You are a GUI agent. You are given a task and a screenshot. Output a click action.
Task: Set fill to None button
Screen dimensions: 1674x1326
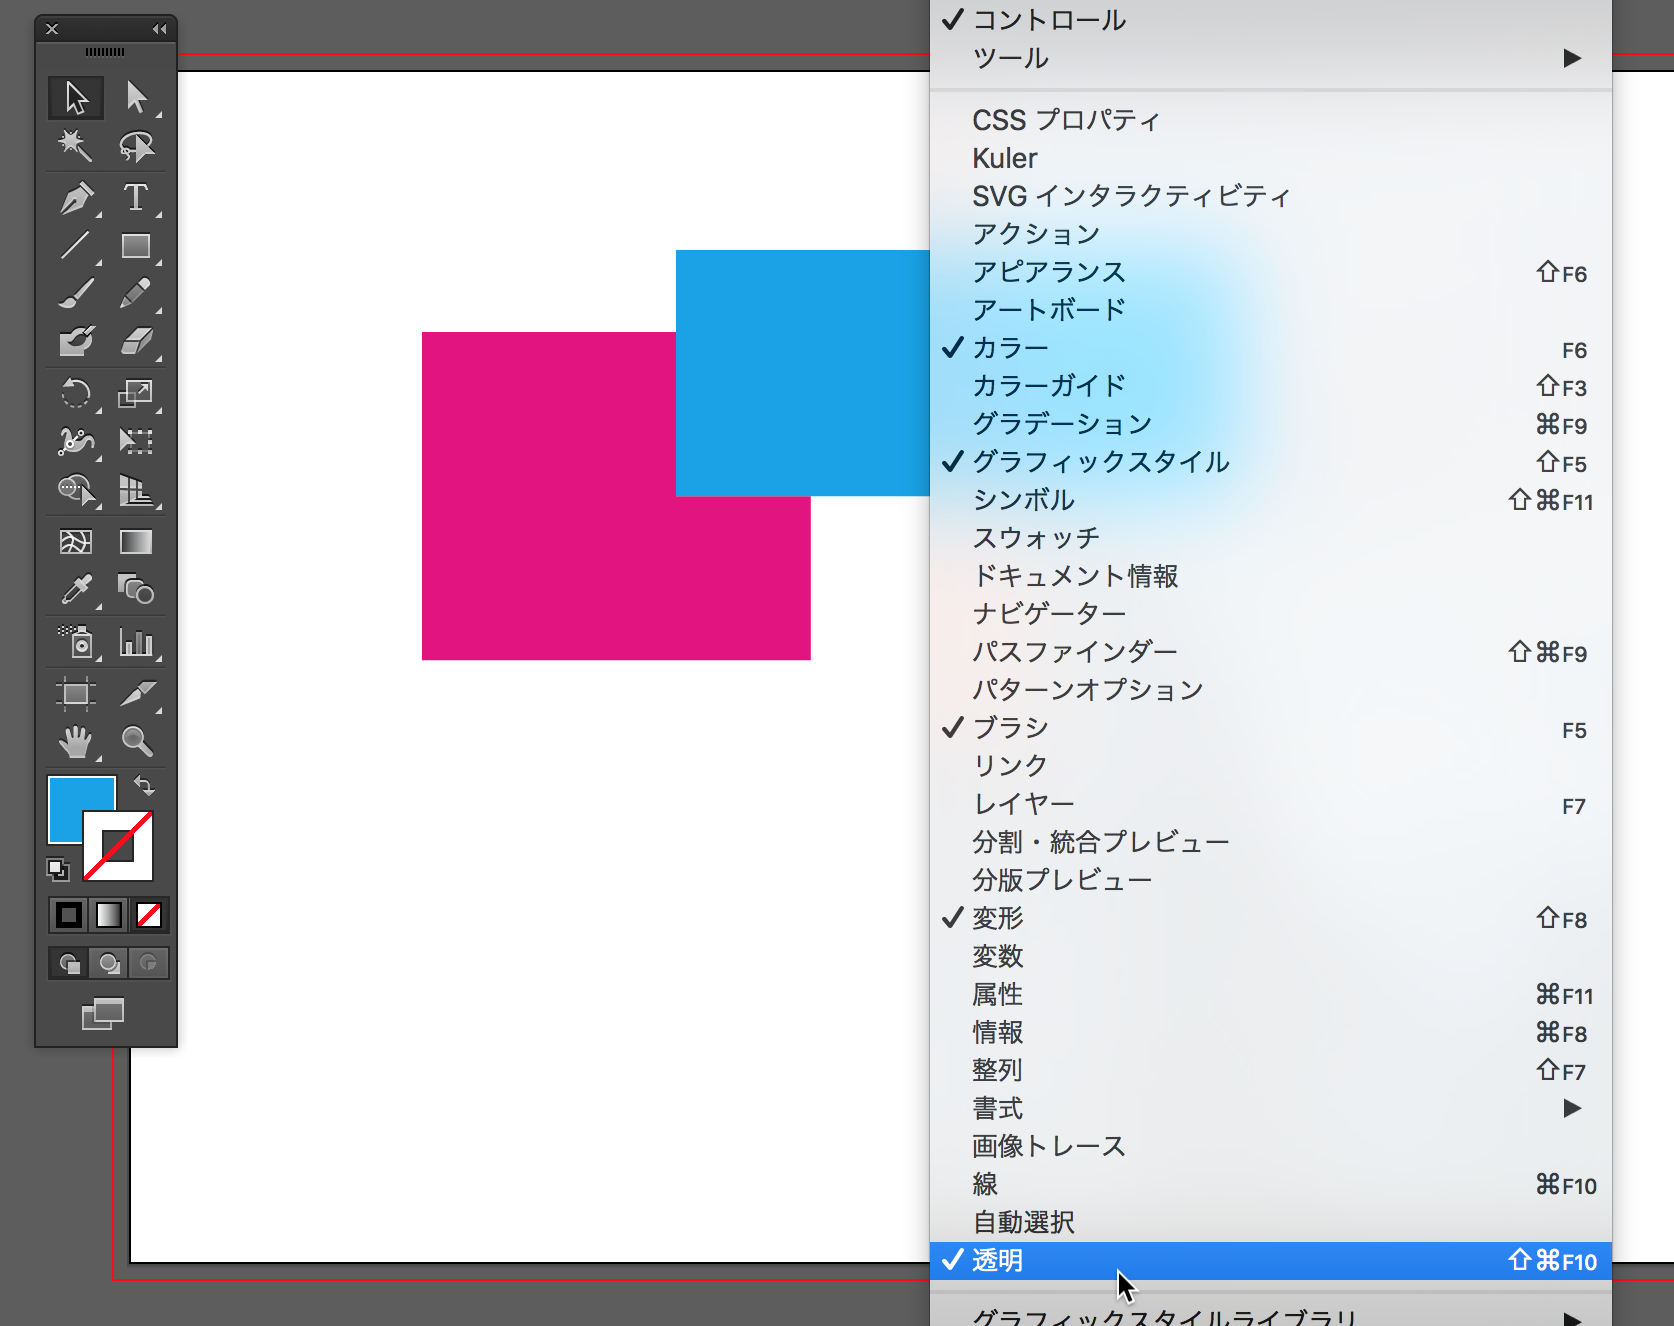[149, 915]
